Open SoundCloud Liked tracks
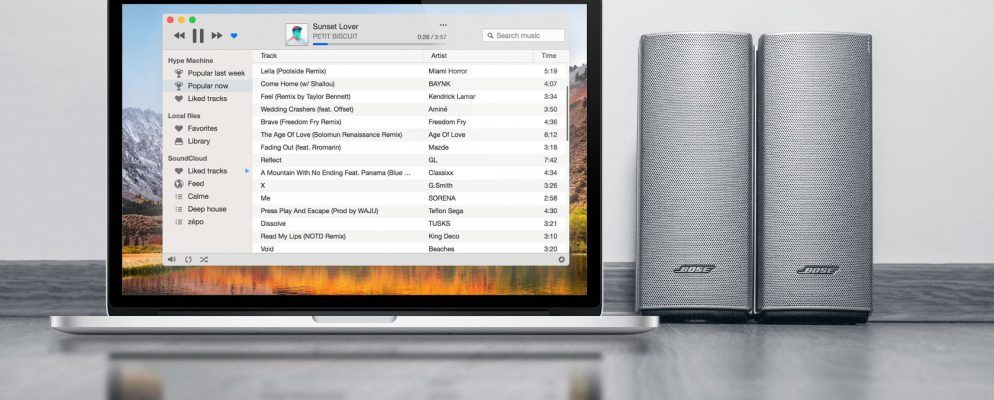Viewport: 994px width, 400px height. [209, 171]
